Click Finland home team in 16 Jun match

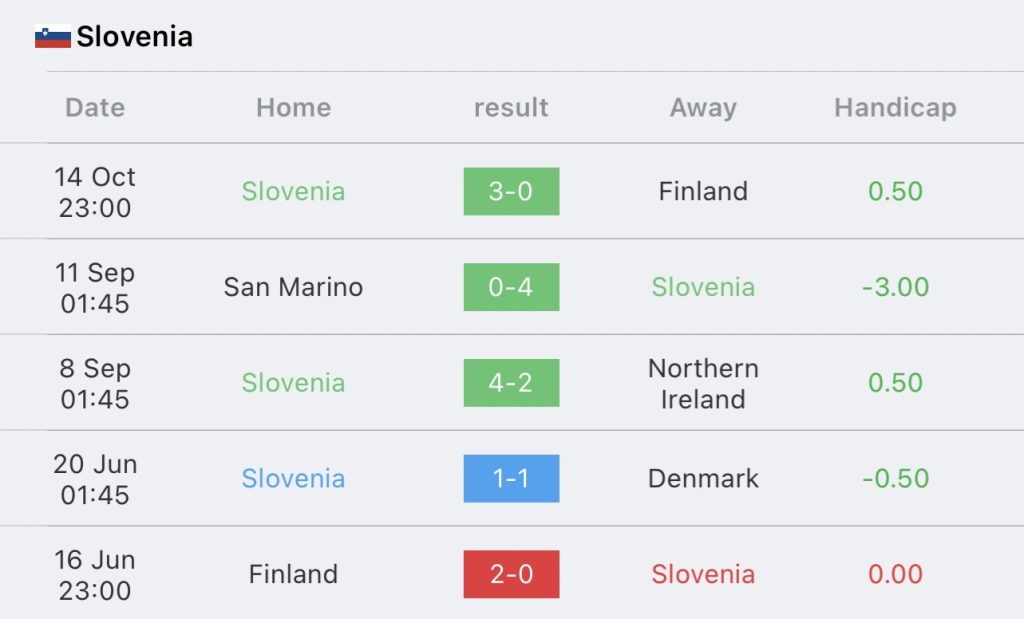293,575
